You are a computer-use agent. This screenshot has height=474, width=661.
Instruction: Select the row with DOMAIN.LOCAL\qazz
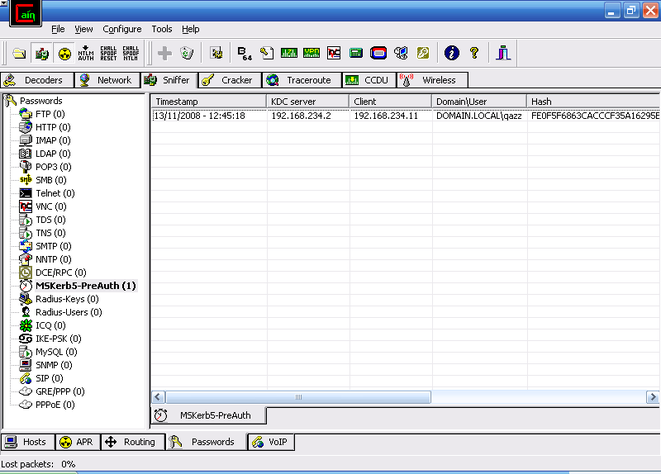pyautogui.click(x=406, y=116)
